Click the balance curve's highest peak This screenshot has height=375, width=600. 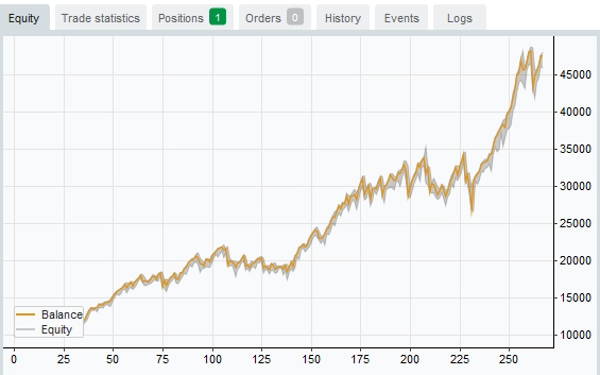click(530, 50)
